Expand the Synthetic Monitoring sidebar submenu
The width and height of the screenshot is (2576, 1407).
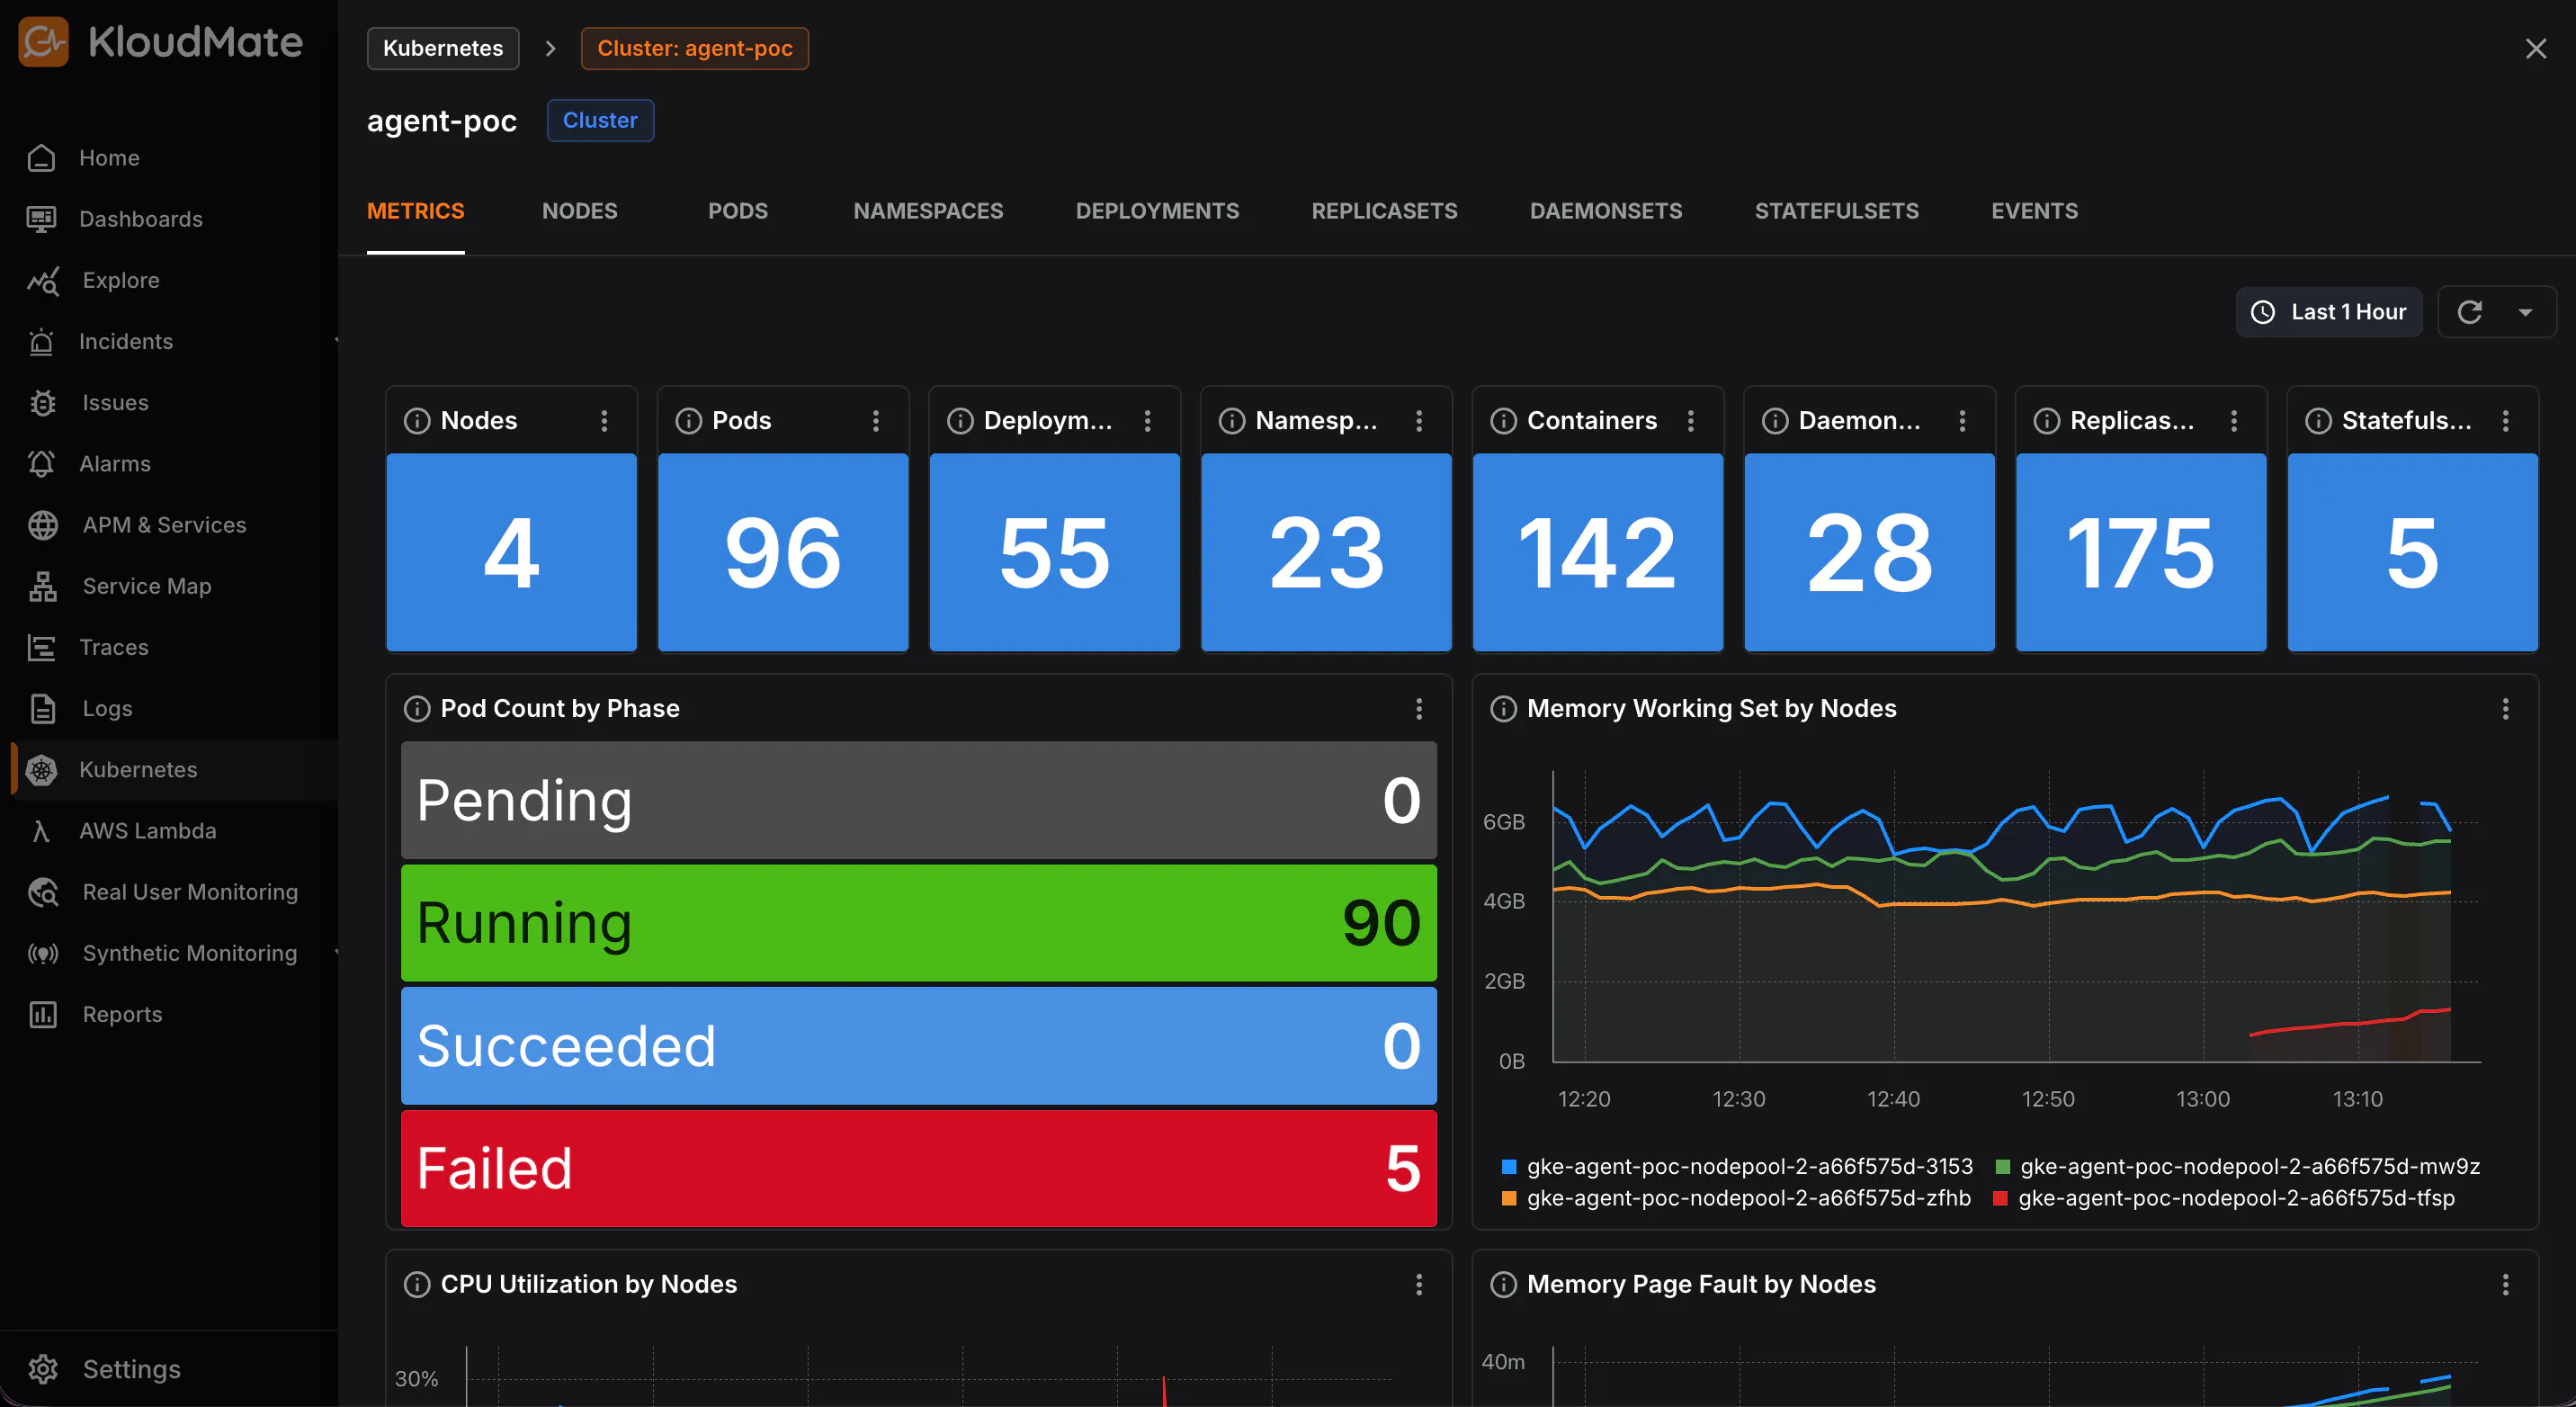coord(335,953)
